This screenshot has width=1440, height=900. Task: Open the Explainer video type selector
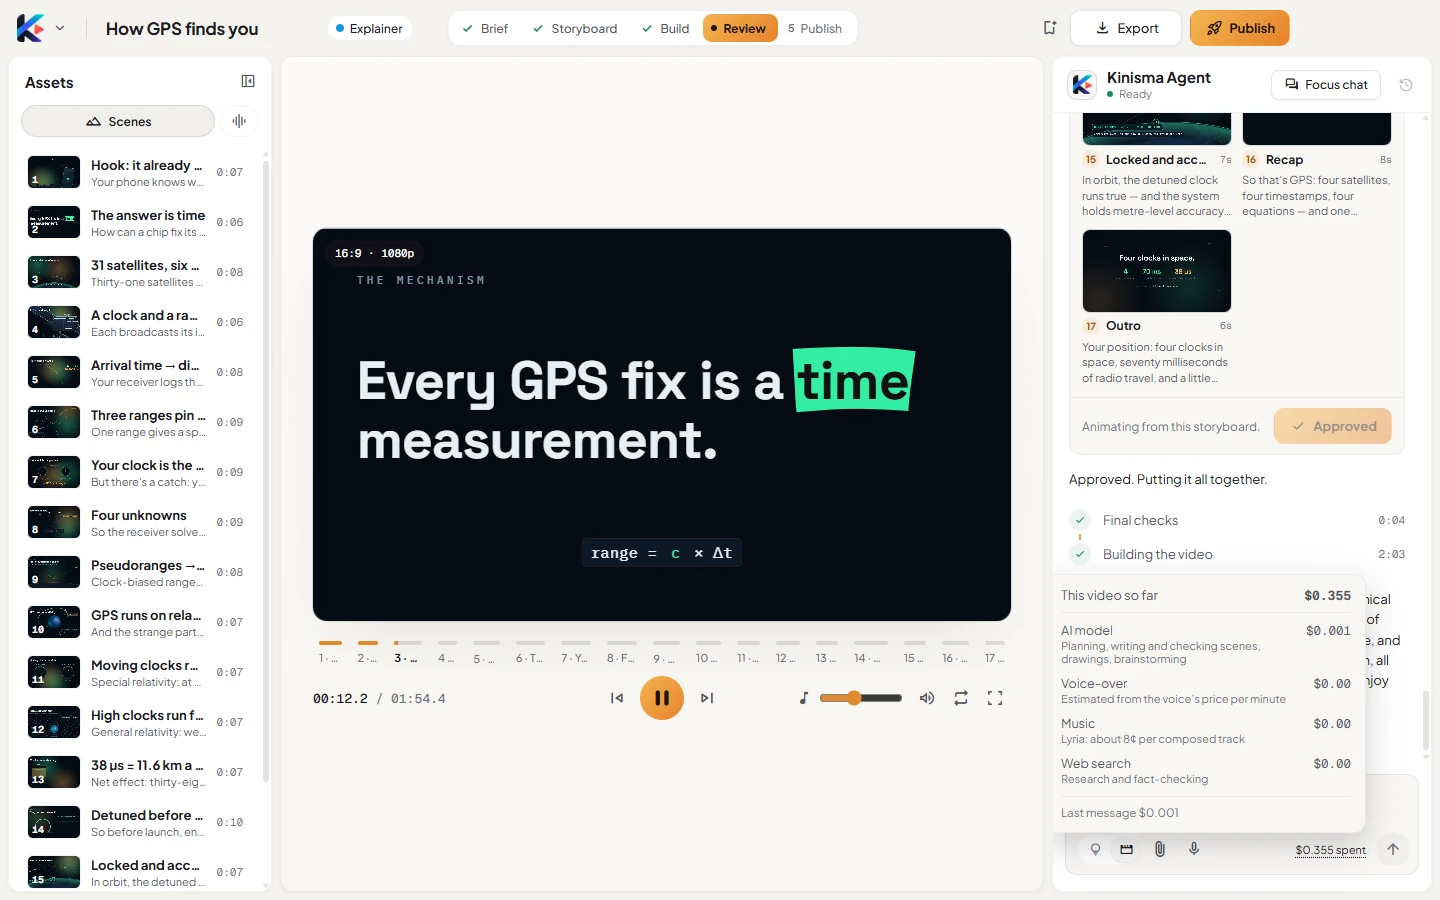click(x=369, y=28)
